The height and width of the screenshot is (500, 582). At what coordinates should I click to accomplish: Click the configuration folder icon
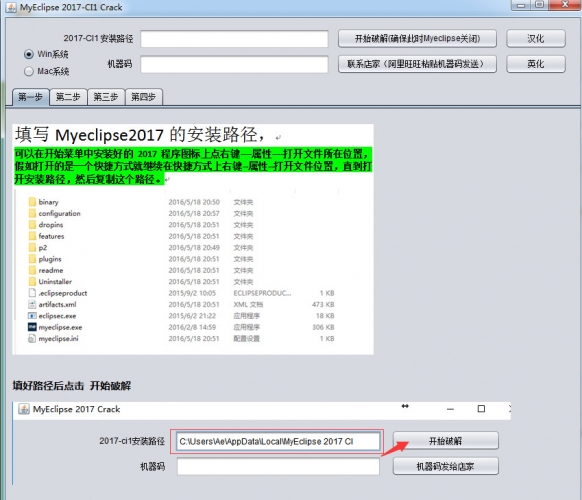click(x=32, y=213)
